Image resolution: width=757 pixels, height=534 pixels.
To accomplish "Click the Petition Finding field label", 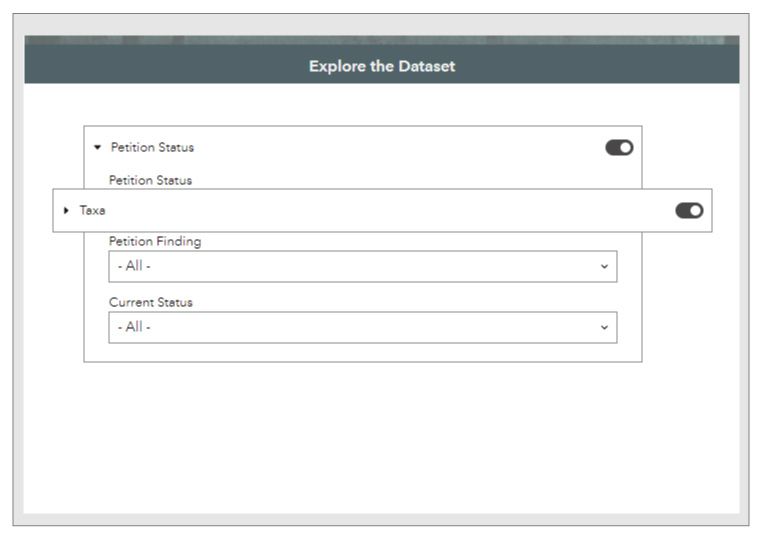I will click(154, 241).
